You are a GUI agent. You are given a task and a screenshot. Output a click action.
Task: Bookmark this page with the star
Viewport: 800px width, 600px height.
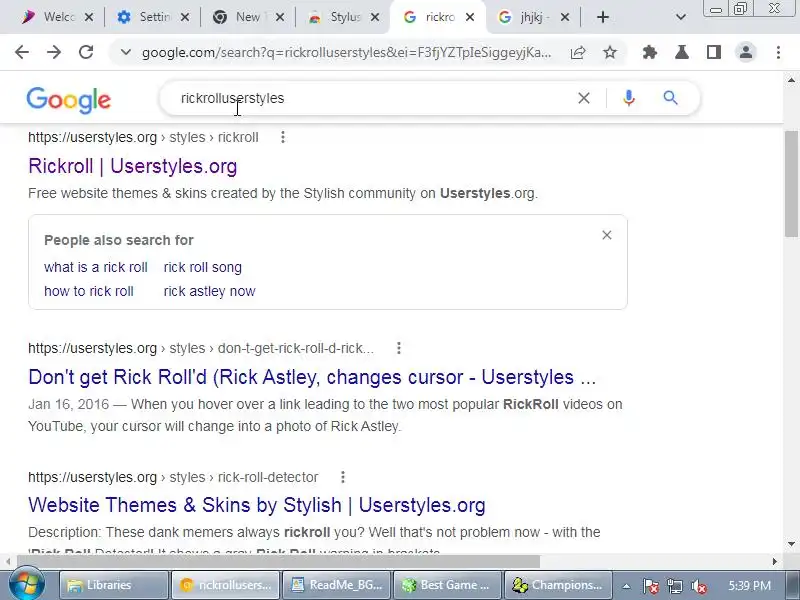pyautogui.click(x=610, y=52)
